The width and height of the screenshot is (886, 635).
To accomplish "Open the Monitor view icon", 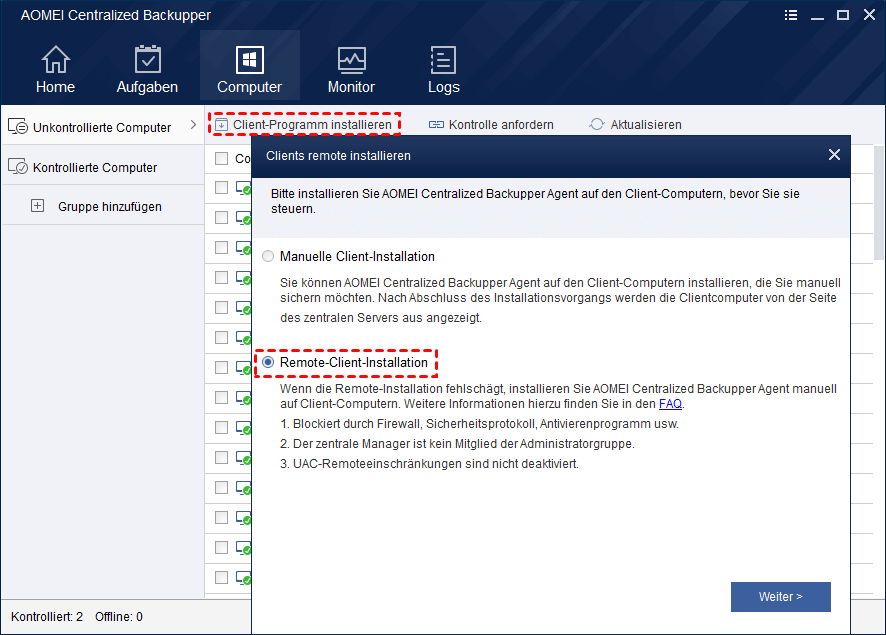I will click(351, 60).
